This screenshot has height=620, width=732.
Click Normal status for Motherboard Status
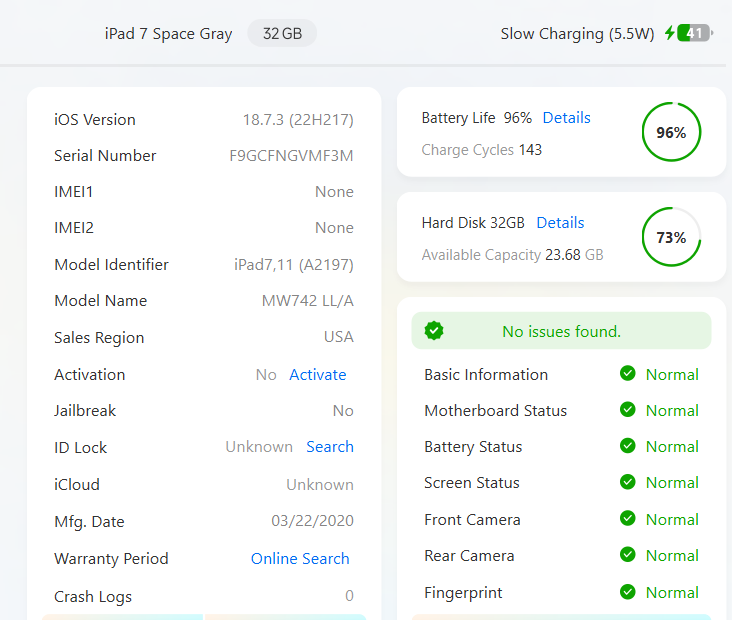[x=672, y=410]
